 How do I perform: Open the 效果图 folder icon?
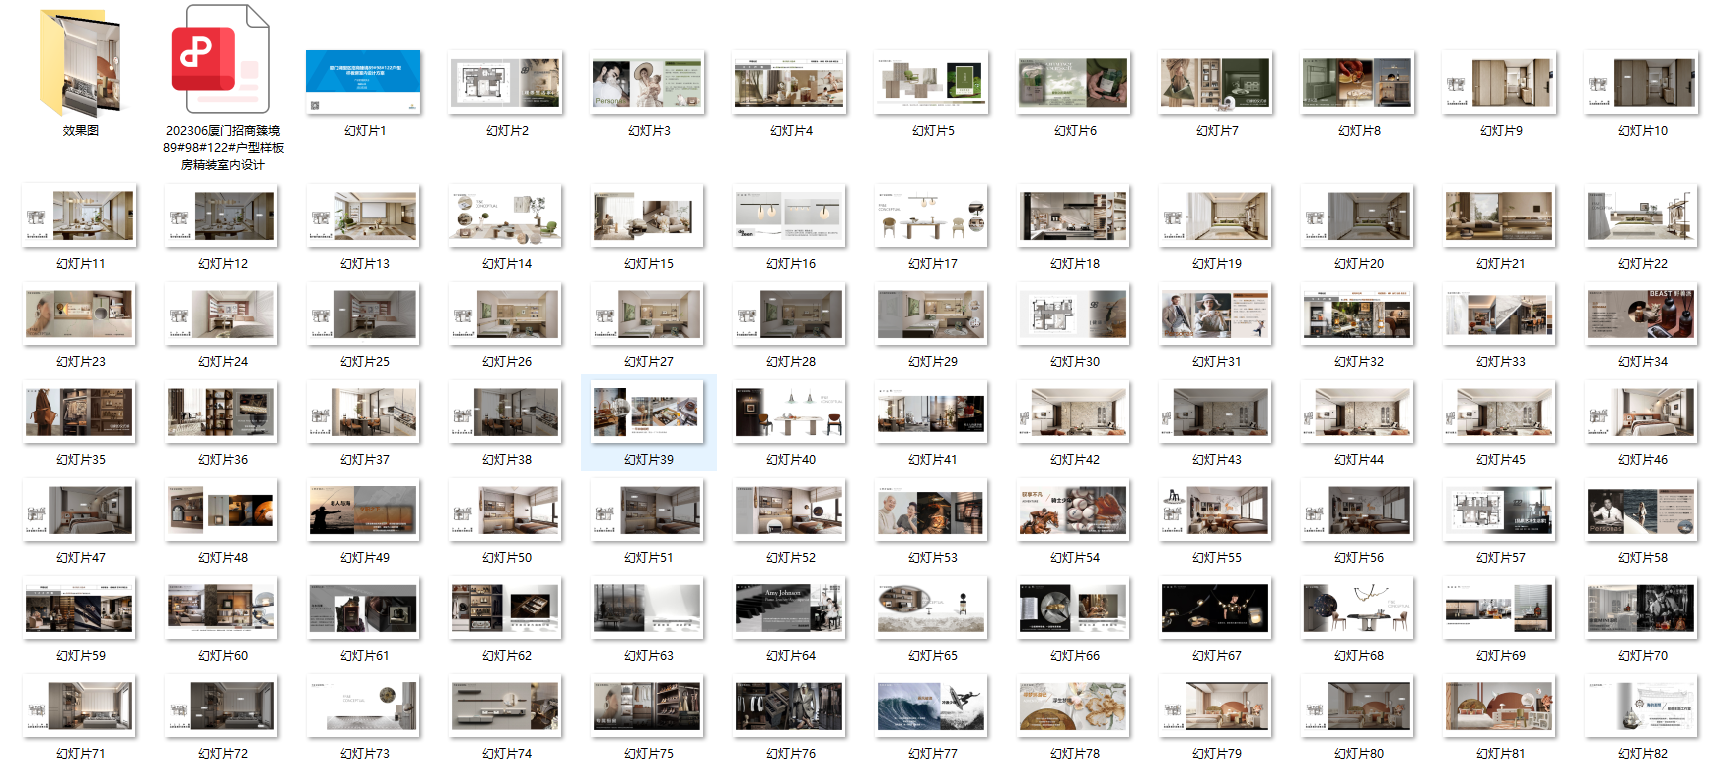point(80,63)
